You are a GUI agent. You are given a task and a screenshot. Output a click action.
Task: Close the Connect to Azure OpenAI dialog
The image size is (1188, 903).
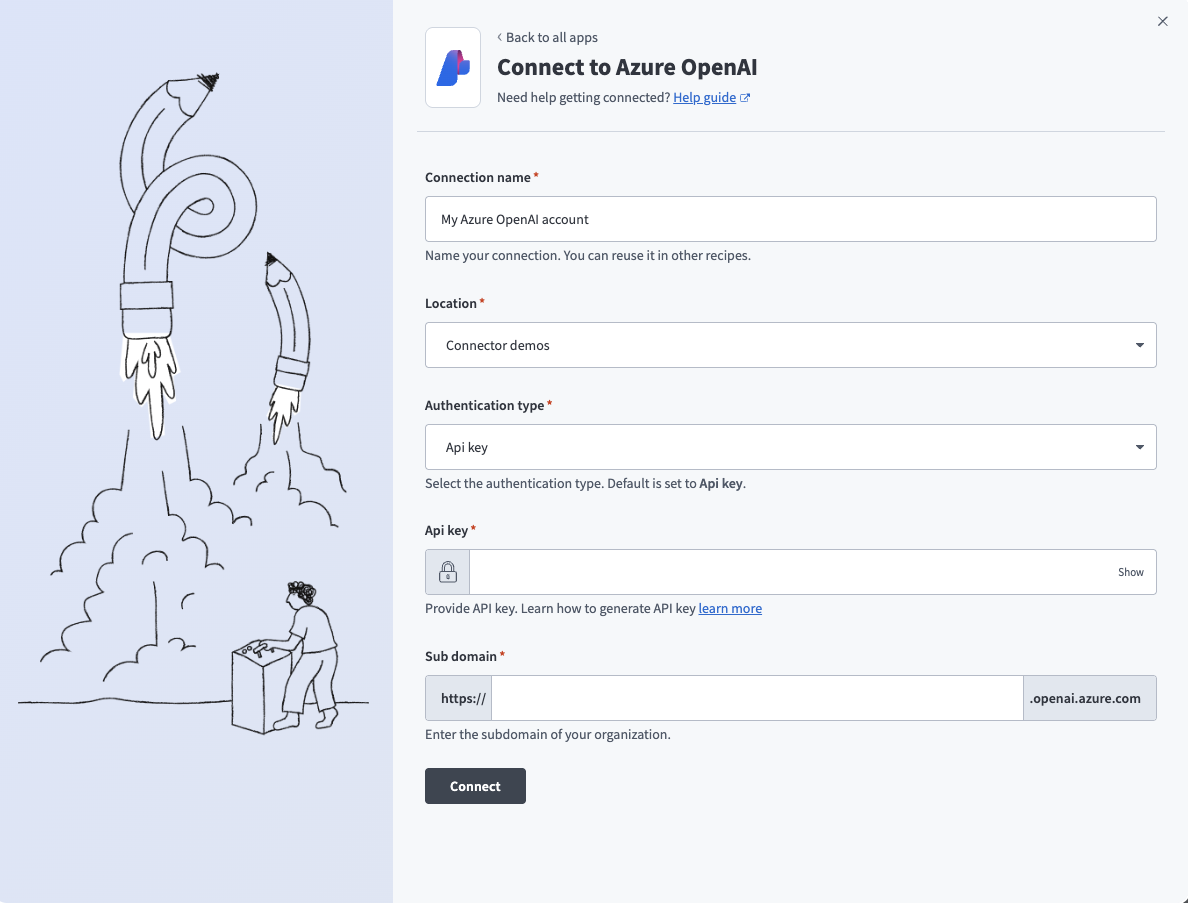tap(1163, 21)
